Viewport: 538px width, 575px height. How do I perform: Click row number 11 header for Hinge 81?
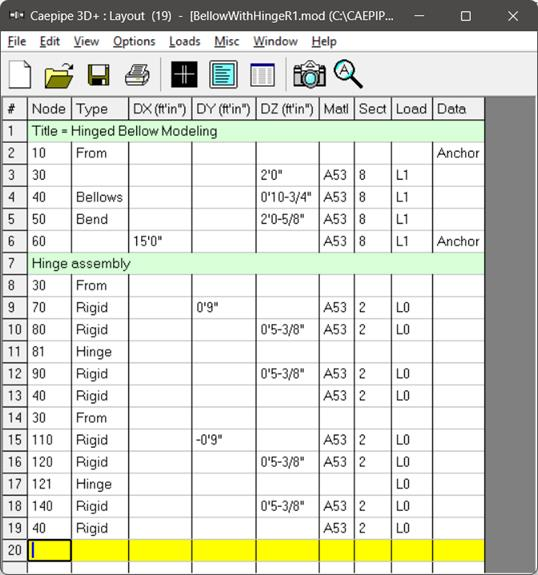tap(15, 352)
